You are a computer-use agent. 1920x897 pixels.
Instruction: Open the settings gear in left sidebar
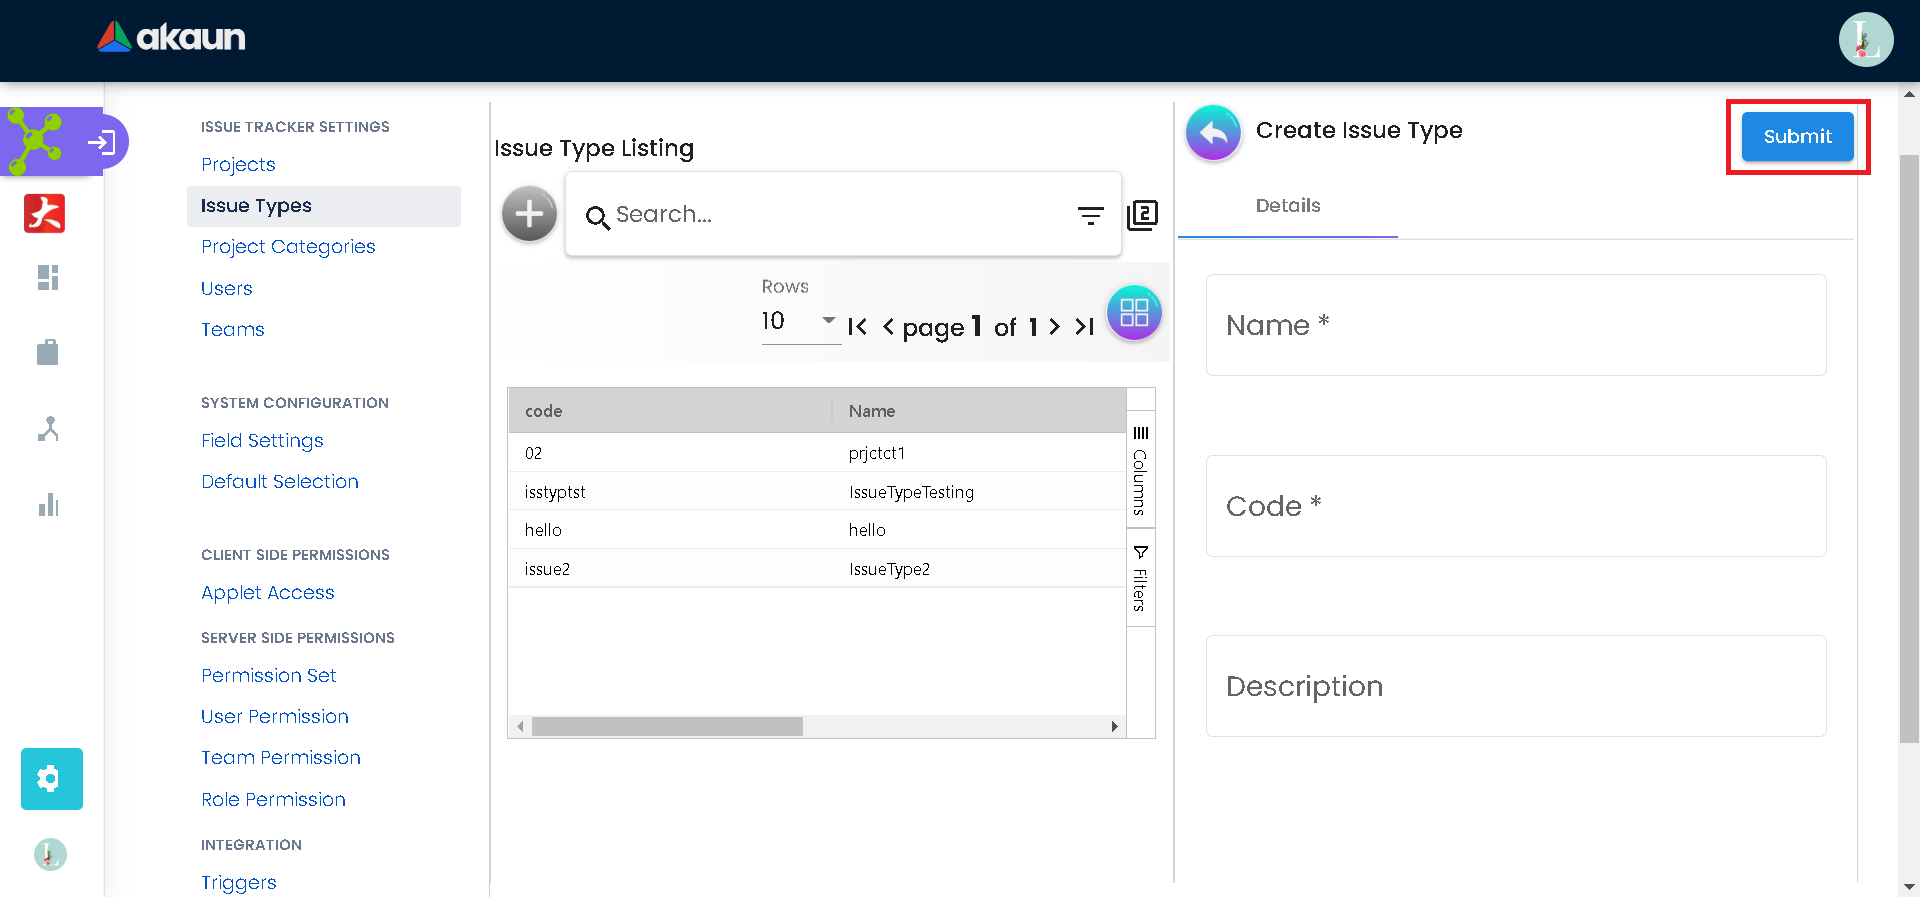point(51,778)
